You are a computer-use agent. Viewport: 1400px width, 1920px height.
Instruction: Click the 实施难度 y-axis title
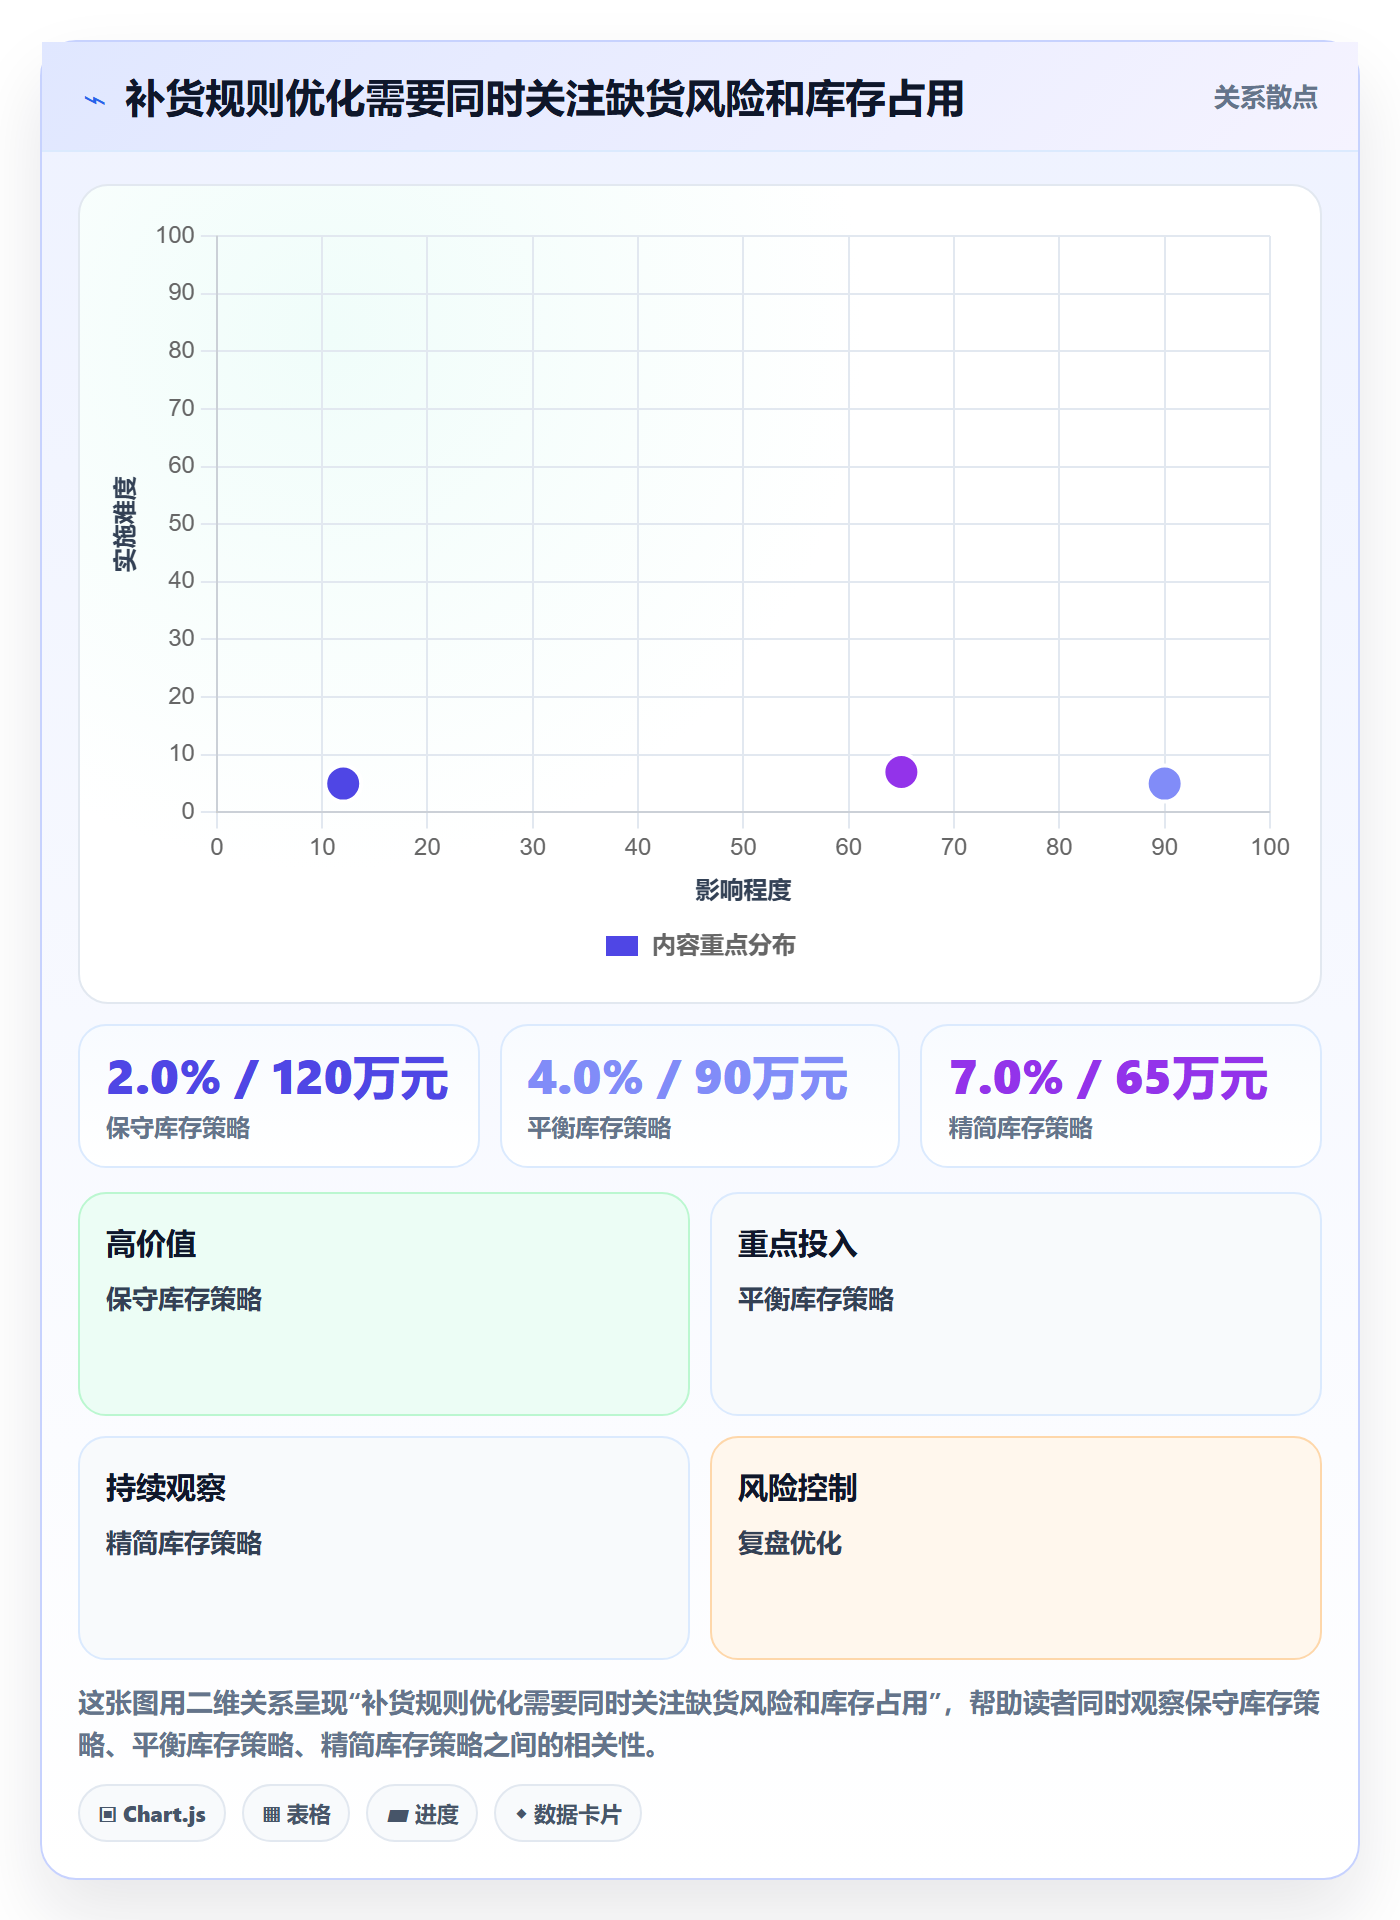[125, 524]
